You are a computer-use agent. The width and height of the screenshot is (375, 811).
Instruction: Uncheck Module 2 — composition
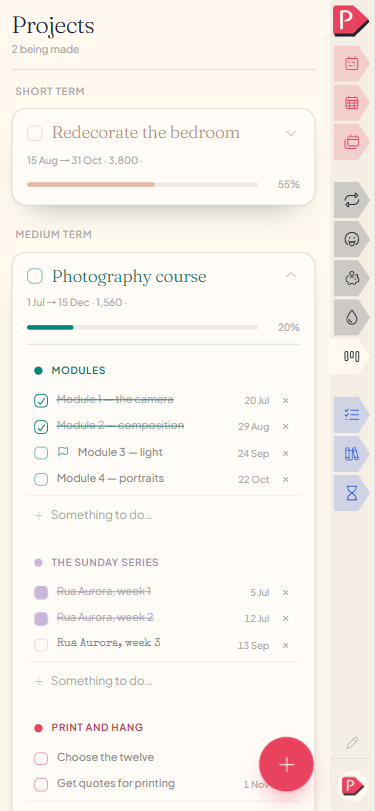coord(41,427)
